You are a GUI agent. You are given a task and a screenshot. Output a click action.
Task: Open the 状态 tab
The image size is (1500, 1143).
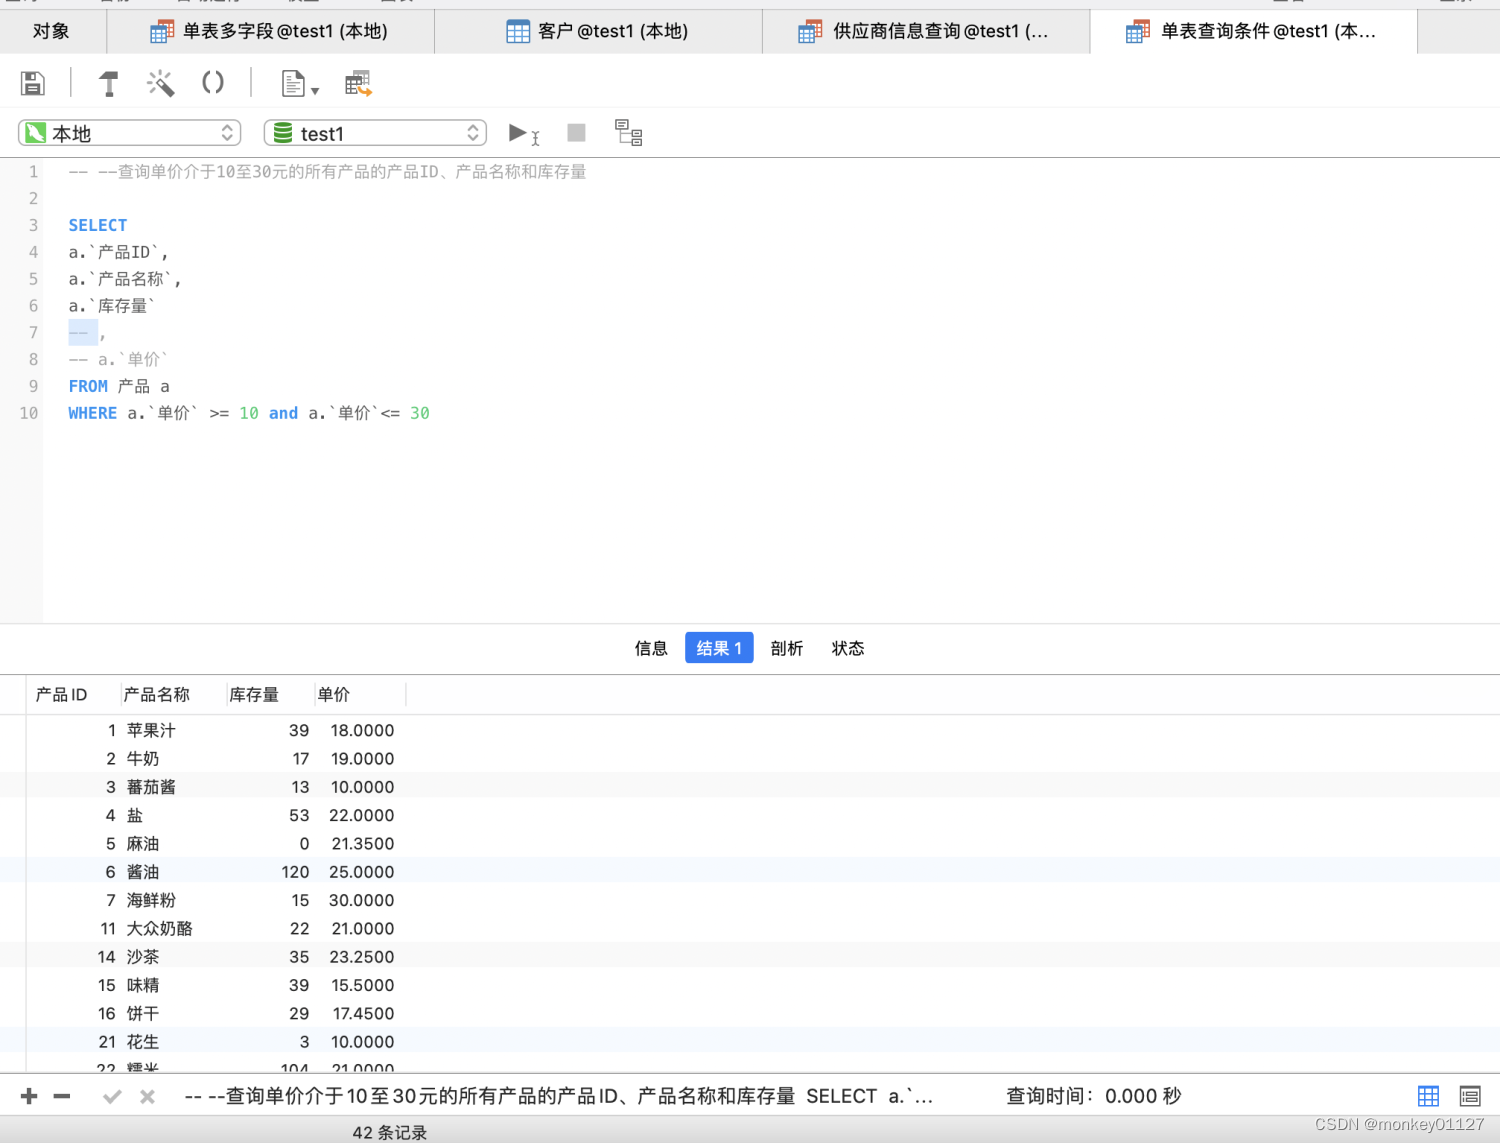pos(848,648)
